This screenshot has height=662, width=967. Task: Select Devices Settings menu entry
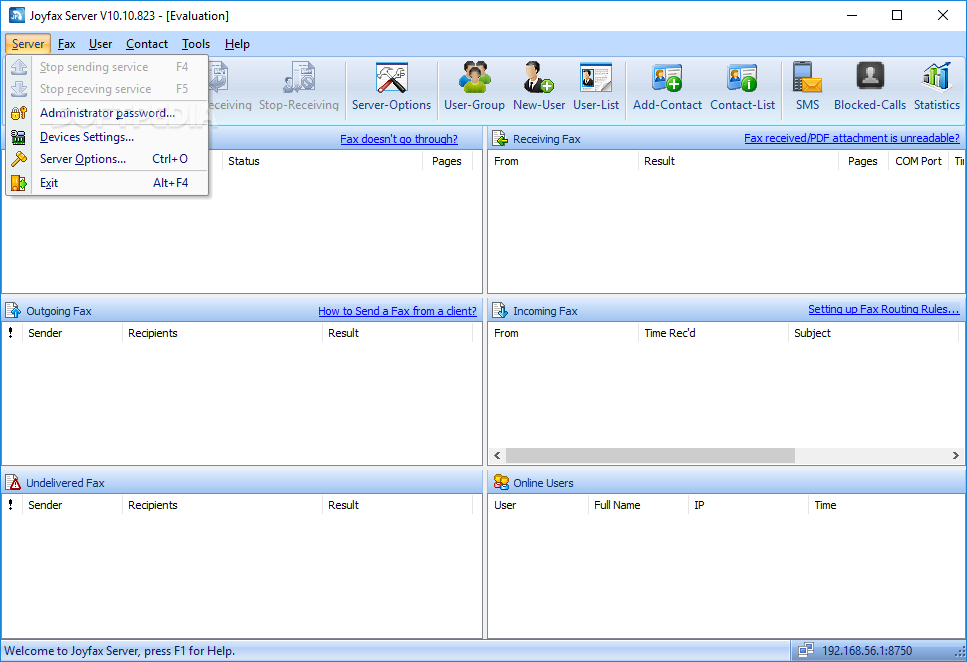(107, 137)
